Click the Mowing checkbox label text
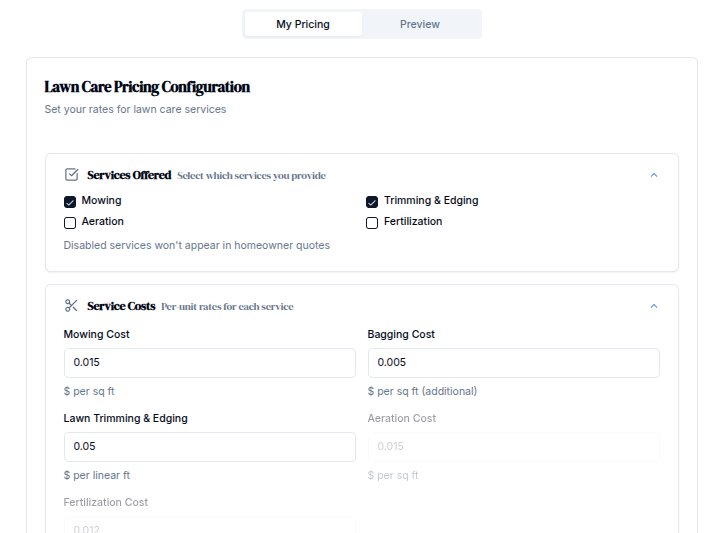Image resolution: width=715 pixels, height=533 pixels. pyautogui.click(x=101, y=201)
